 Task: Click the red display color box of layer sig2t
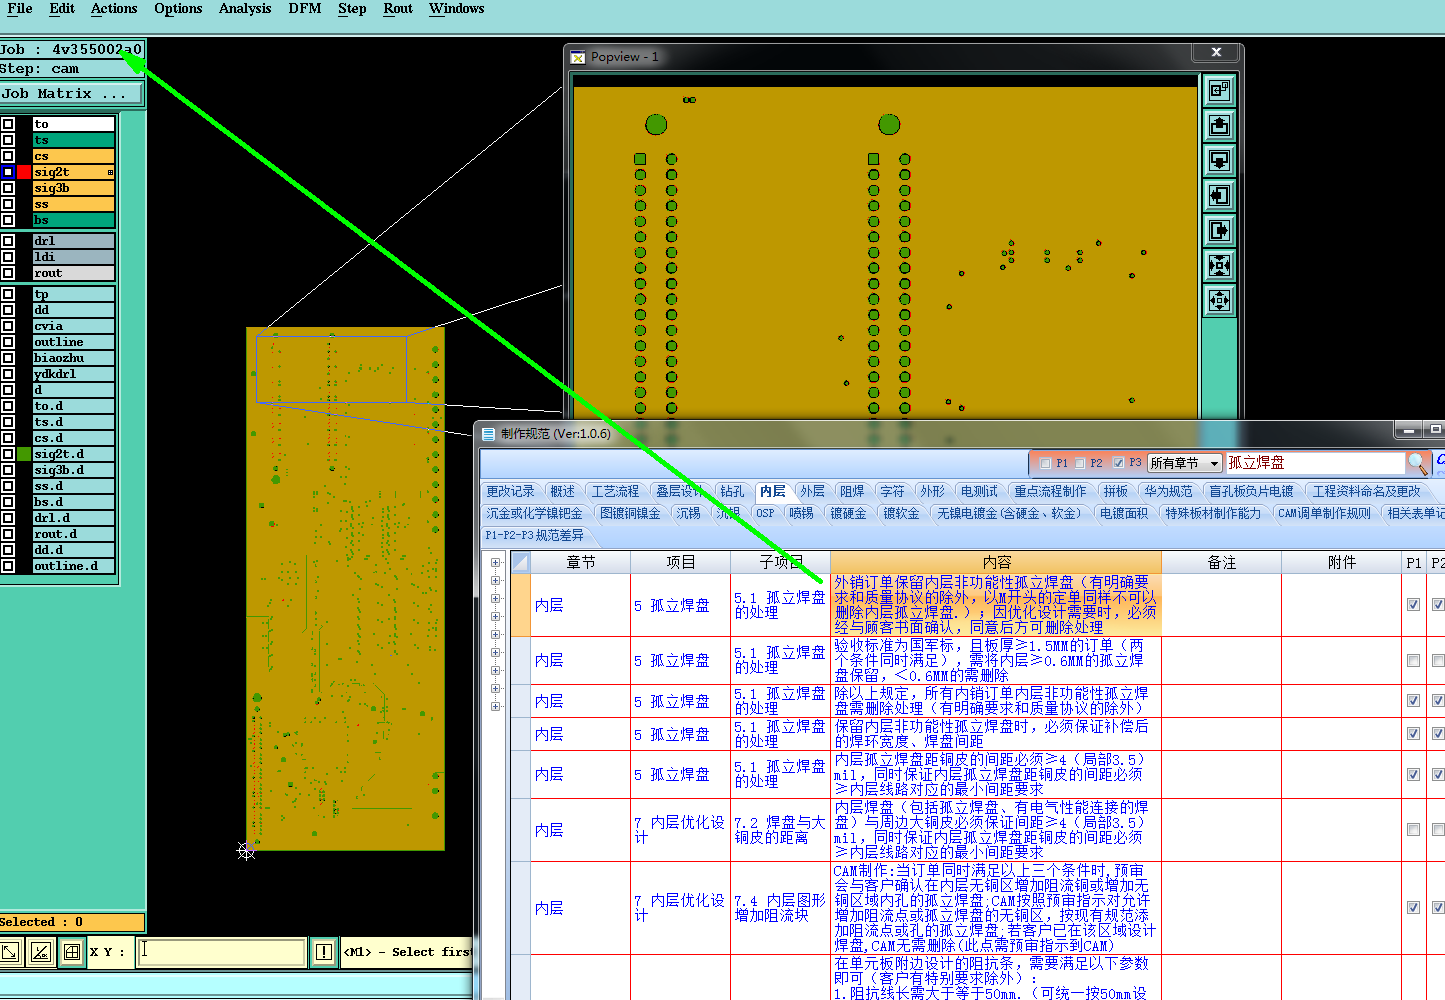pos(24,172)
